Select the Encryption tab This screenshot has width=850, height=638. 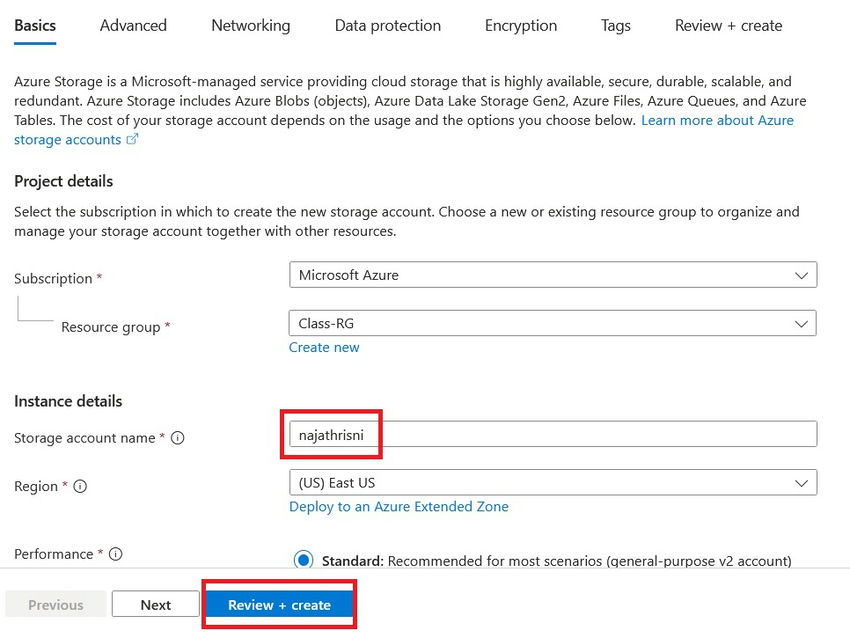click(x=520, y=25)
